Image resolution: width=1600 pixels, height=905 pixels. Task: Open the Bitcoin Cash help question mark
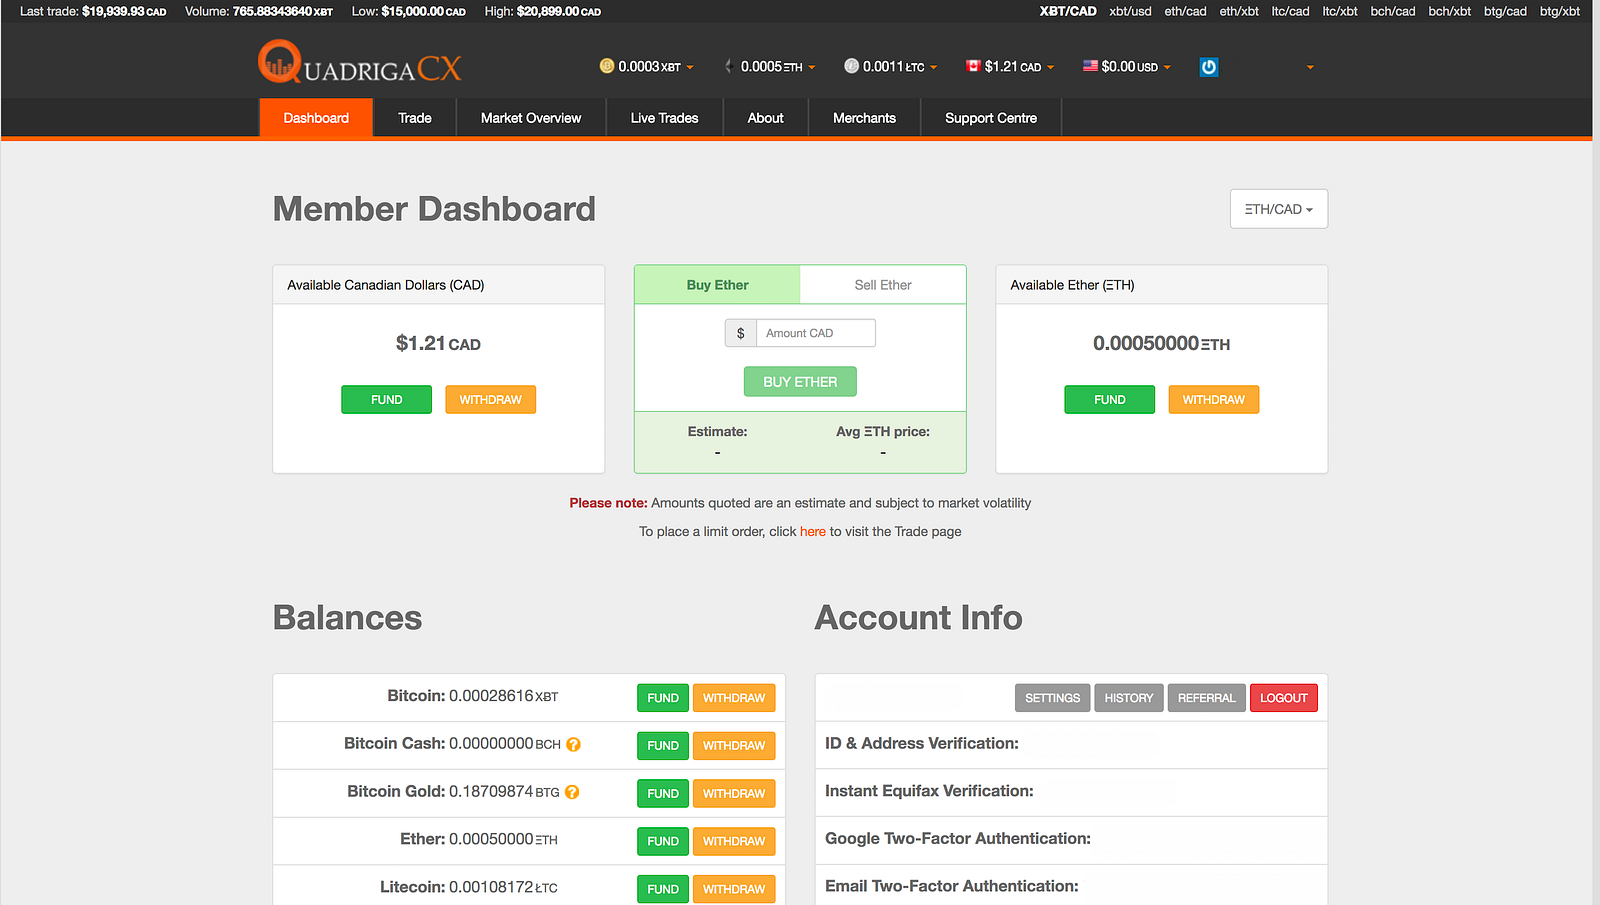click(573, 745)
